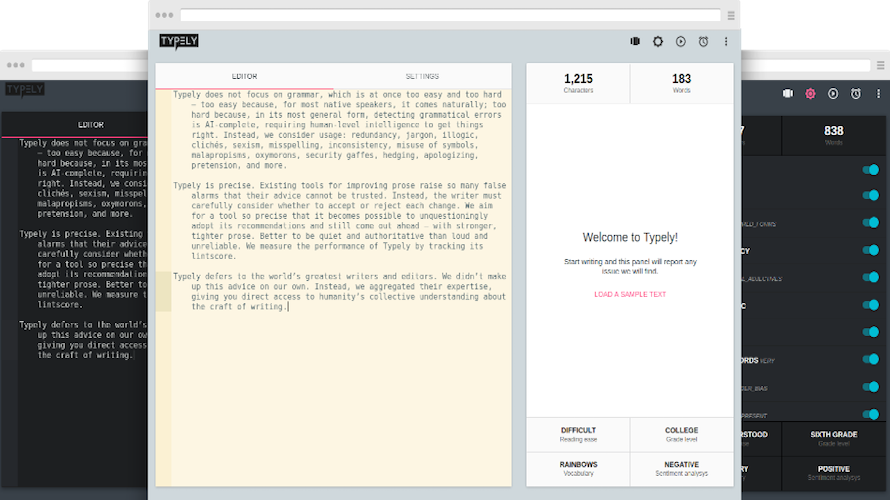Click the Typely logo in the front window
This screenshot has width=890, height=500.
(179, 41)
